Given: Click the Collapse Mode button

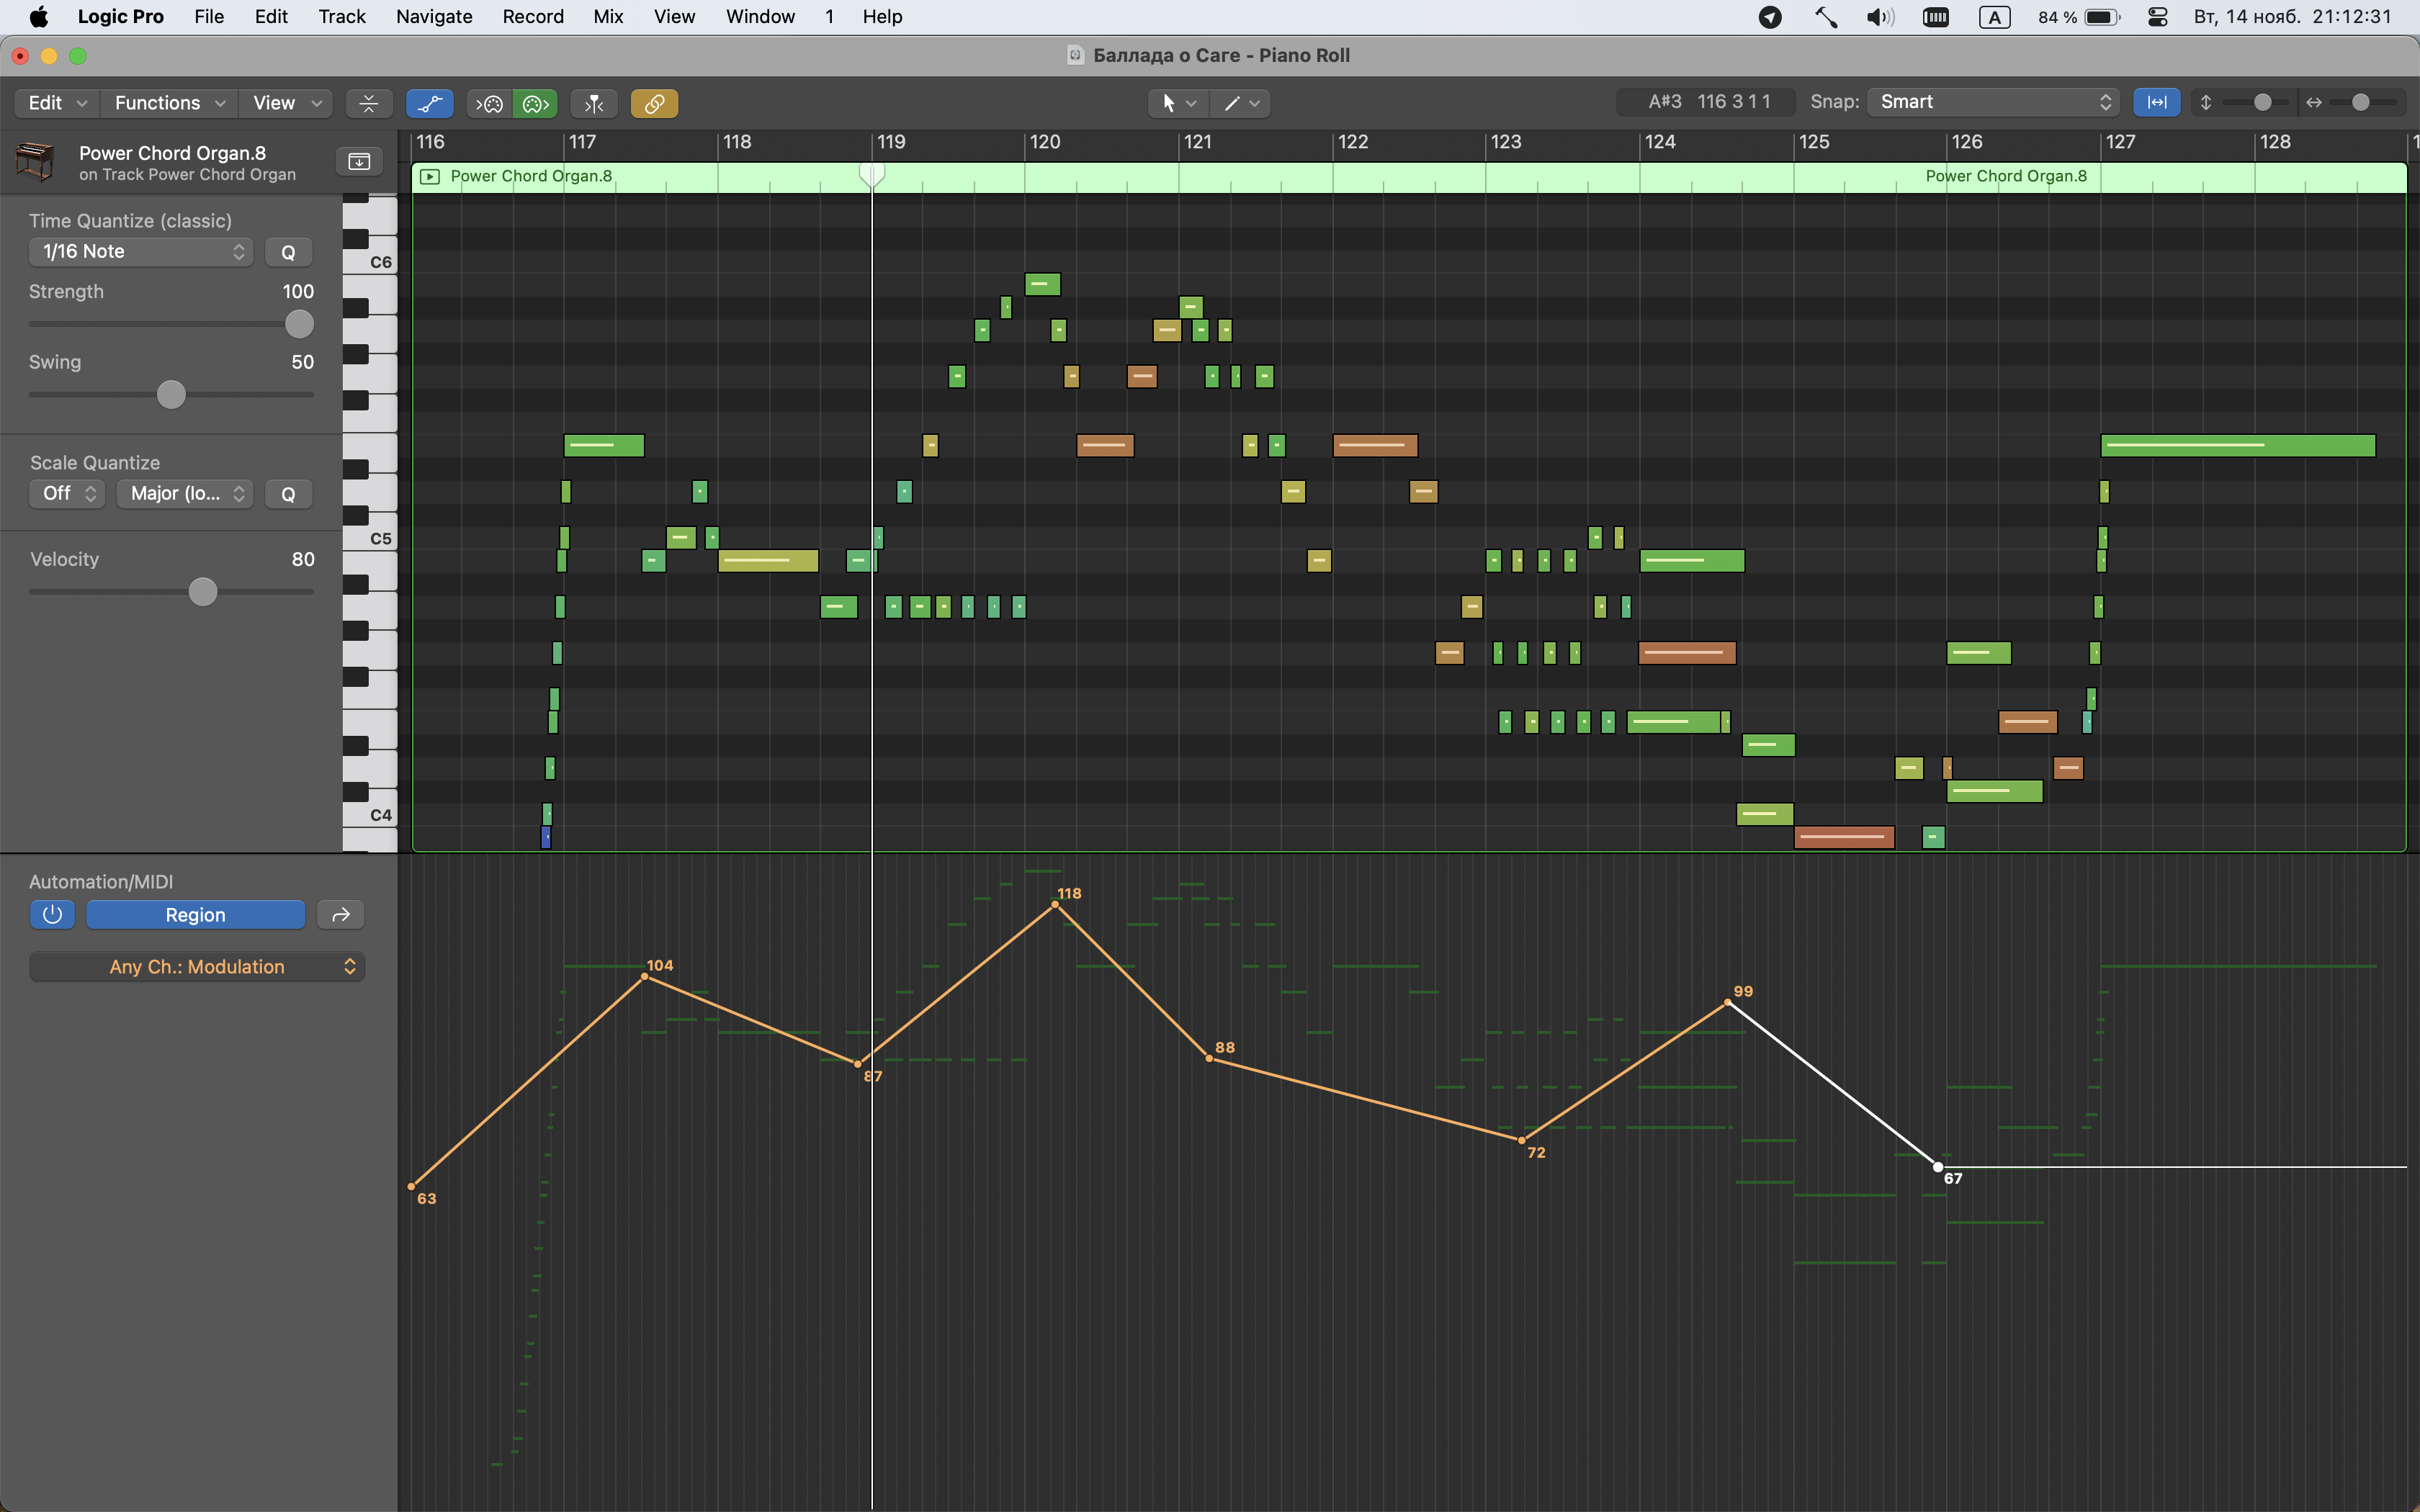Looking at the screenshot, I should pos(368,103).
